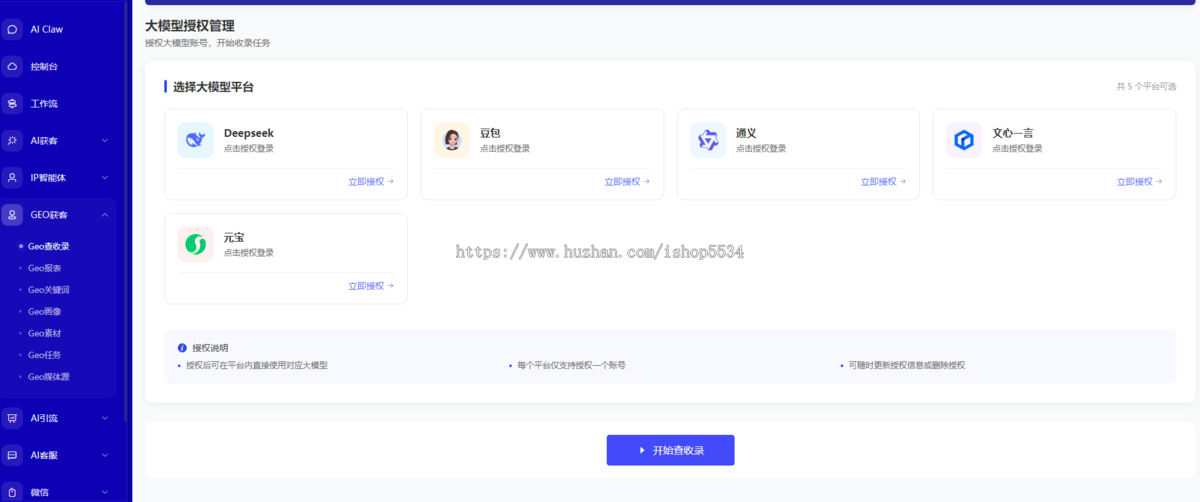The height and width of the screenshot is (502, 1200).
Task: Expand the AI客服 menu chevron
Action: 105,455
